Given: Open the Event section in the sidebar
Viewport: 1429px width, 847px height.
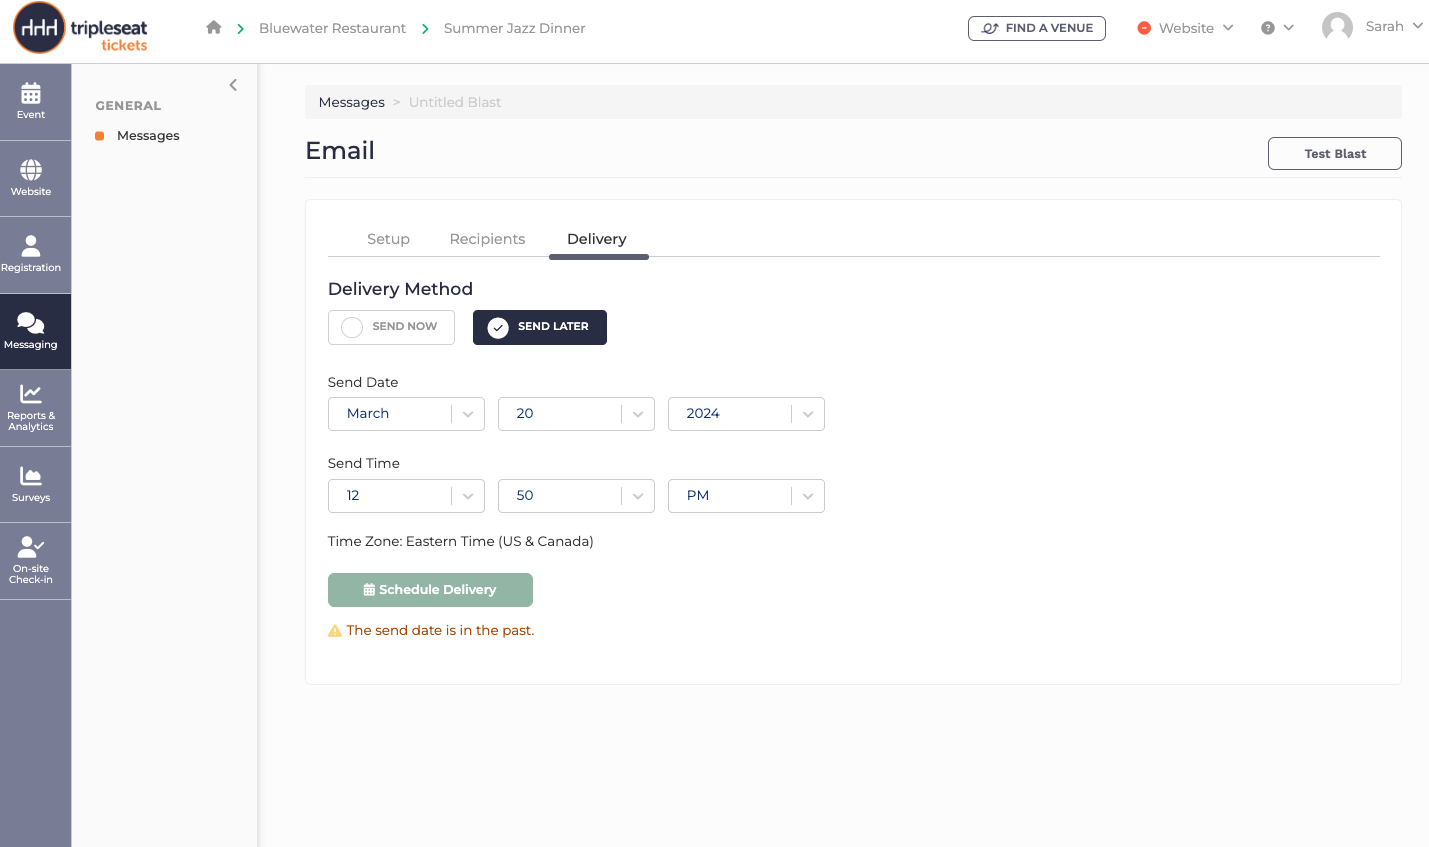Looking at the screenshot, I should 31,101.
